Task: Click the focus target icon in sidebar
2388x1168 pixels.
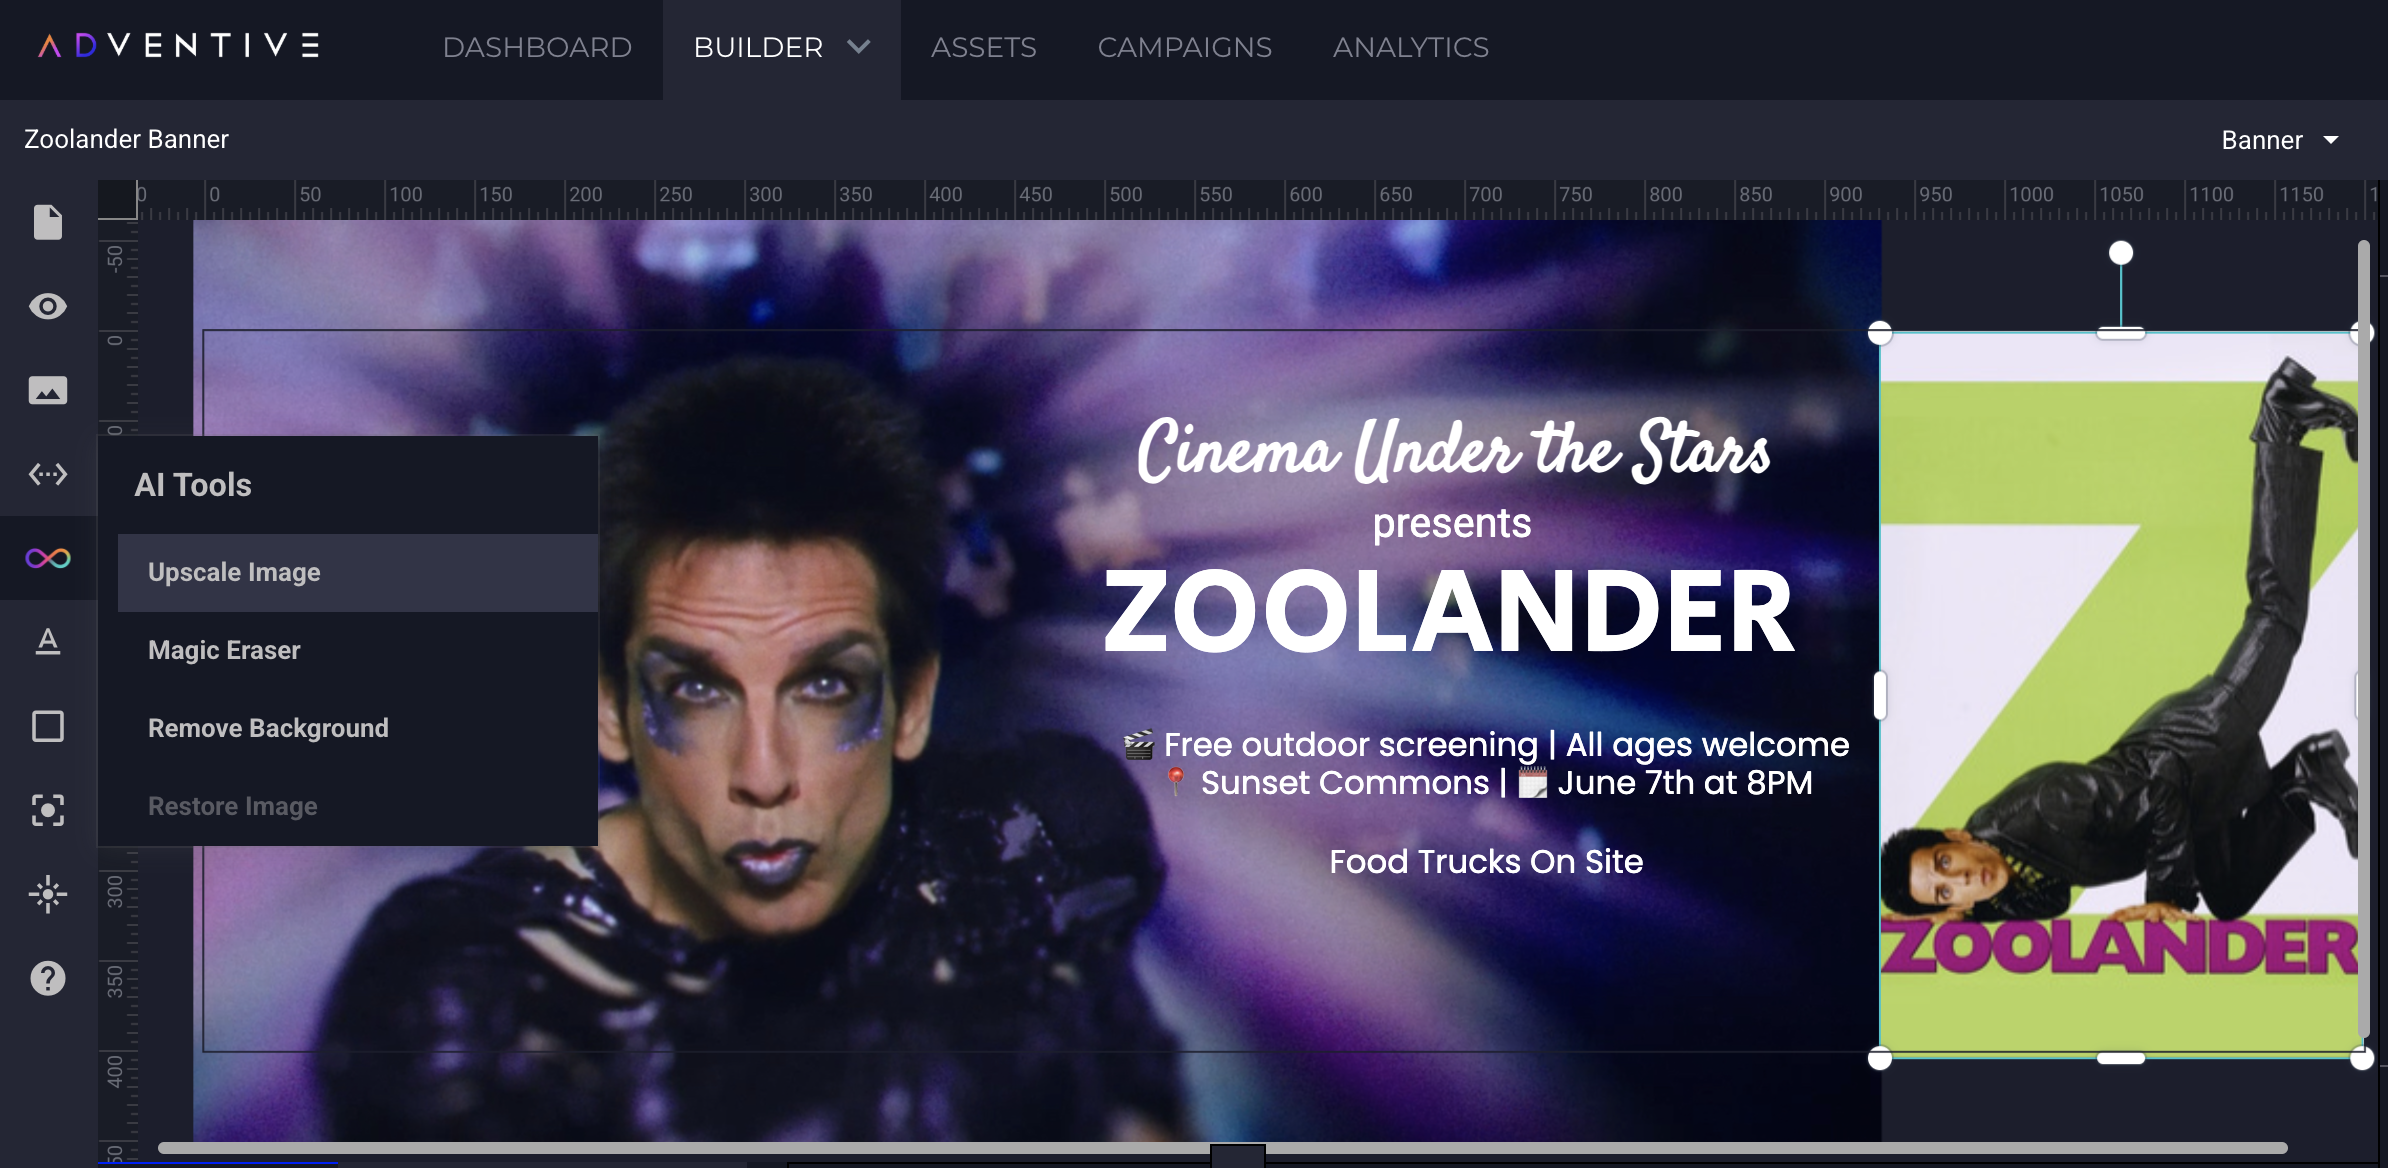Action: (x=48, y=810)
